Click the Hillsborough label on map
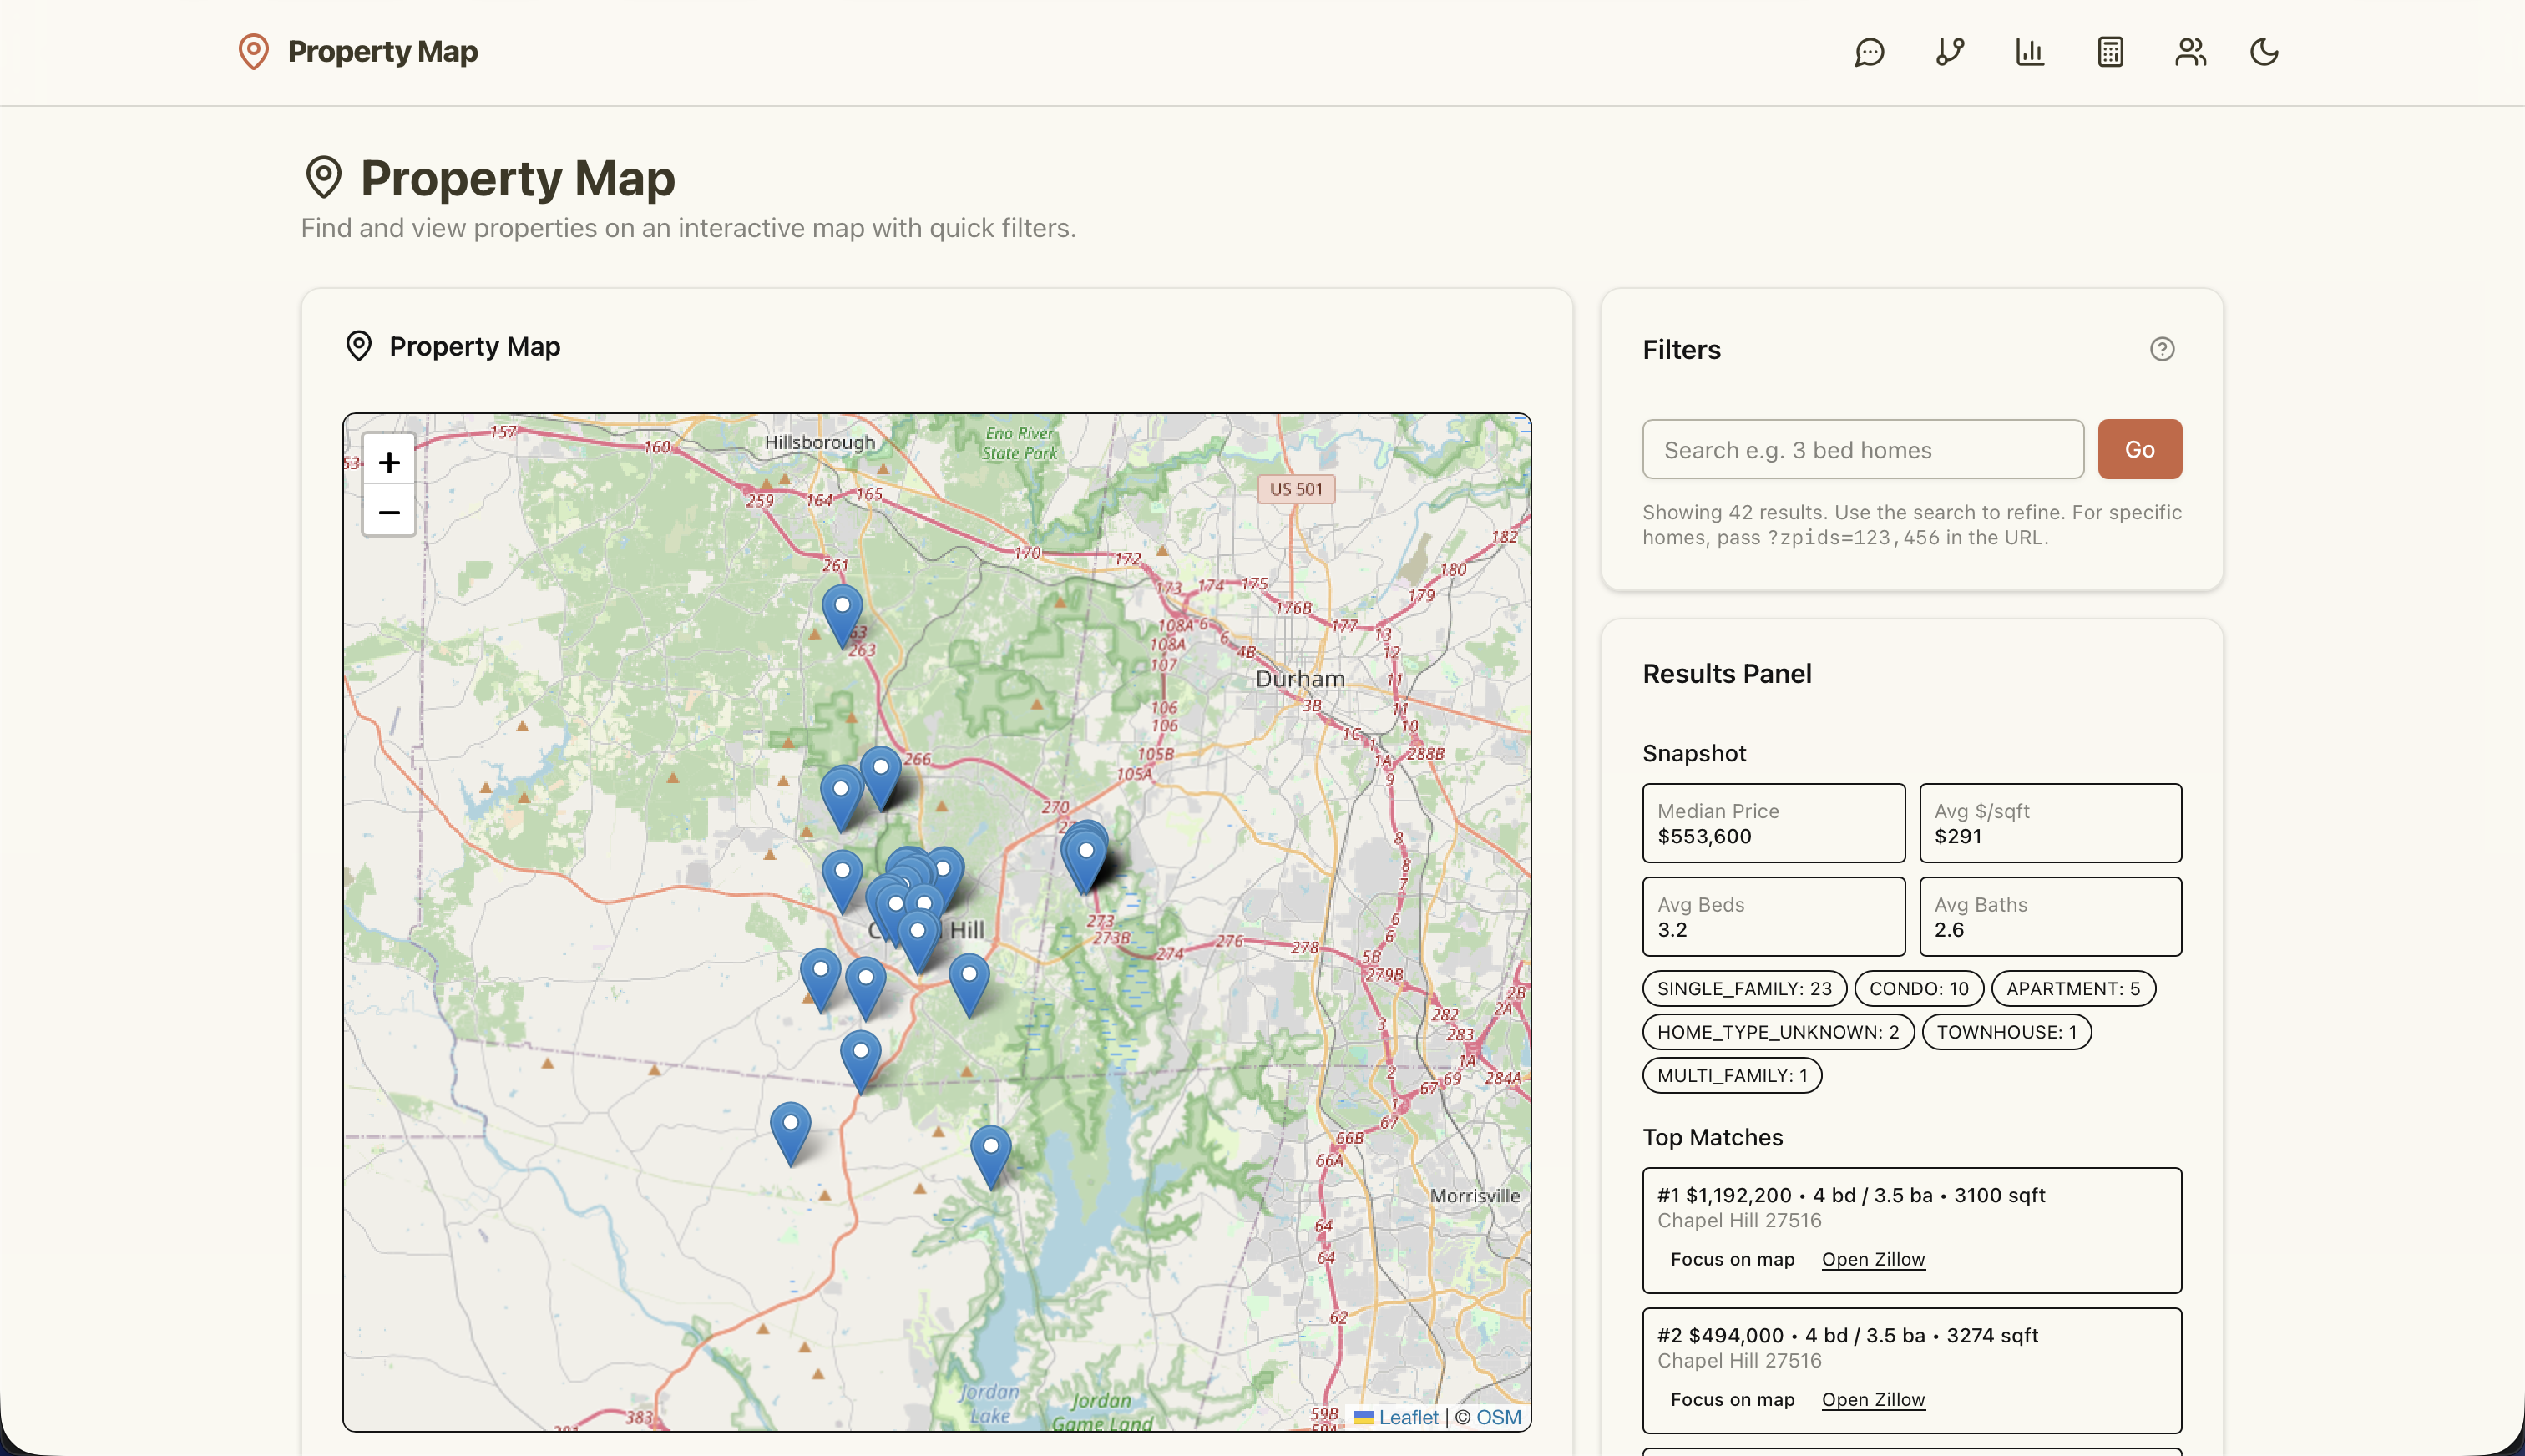This screenshot has width=2525, height=1456. pyautogui.click(x=819, y=442)
